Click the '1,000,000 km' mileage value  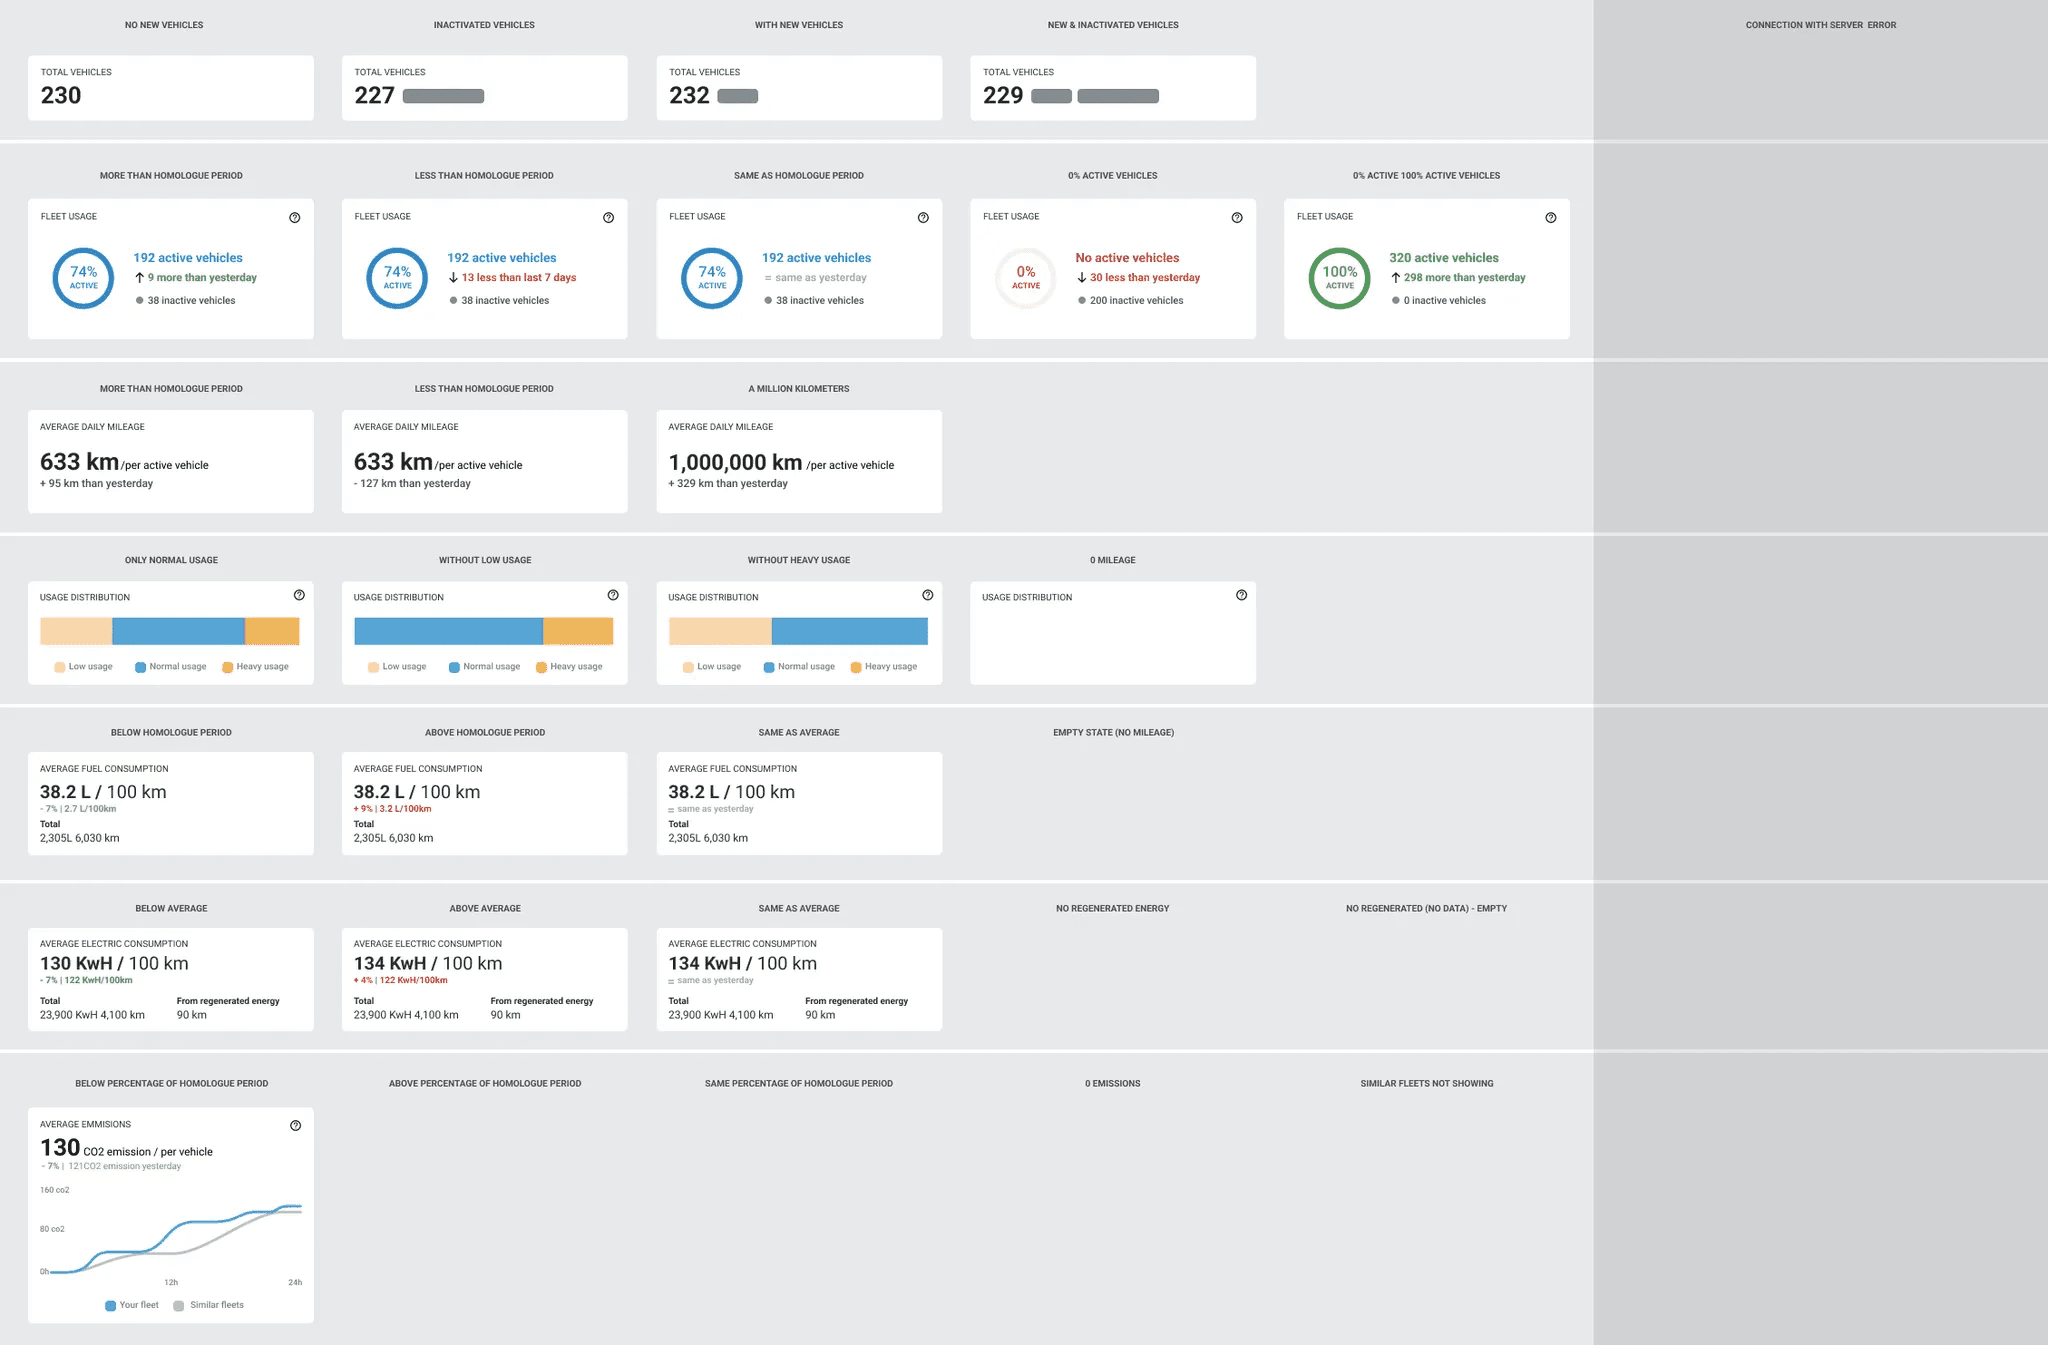(x=735, y=462)
